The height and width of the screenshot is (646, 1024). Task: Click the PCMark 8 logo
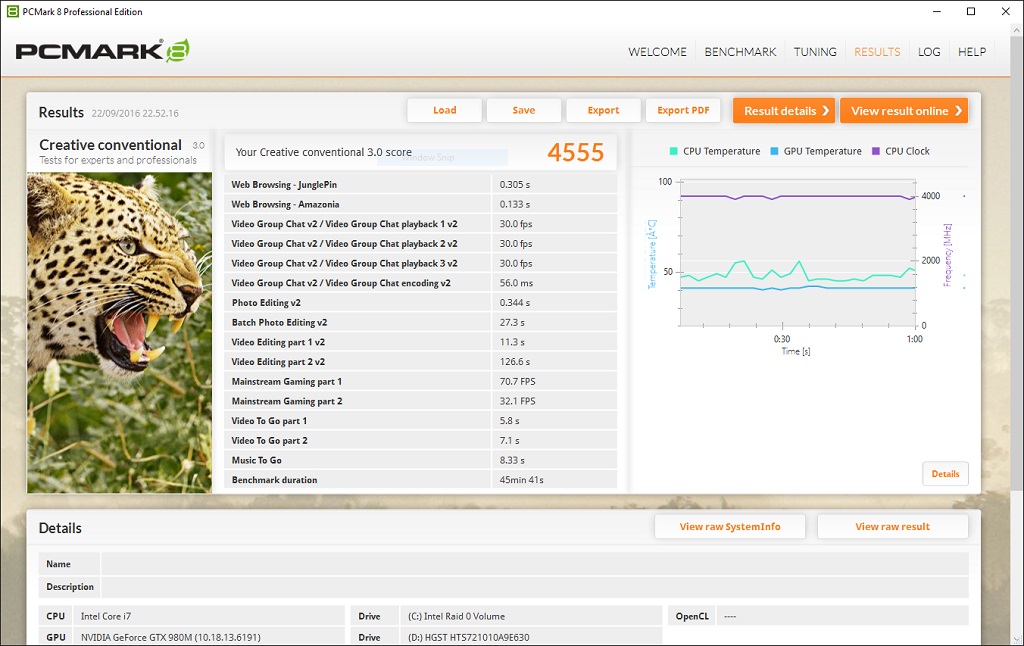pyautogui.click(x=102, y=52)
